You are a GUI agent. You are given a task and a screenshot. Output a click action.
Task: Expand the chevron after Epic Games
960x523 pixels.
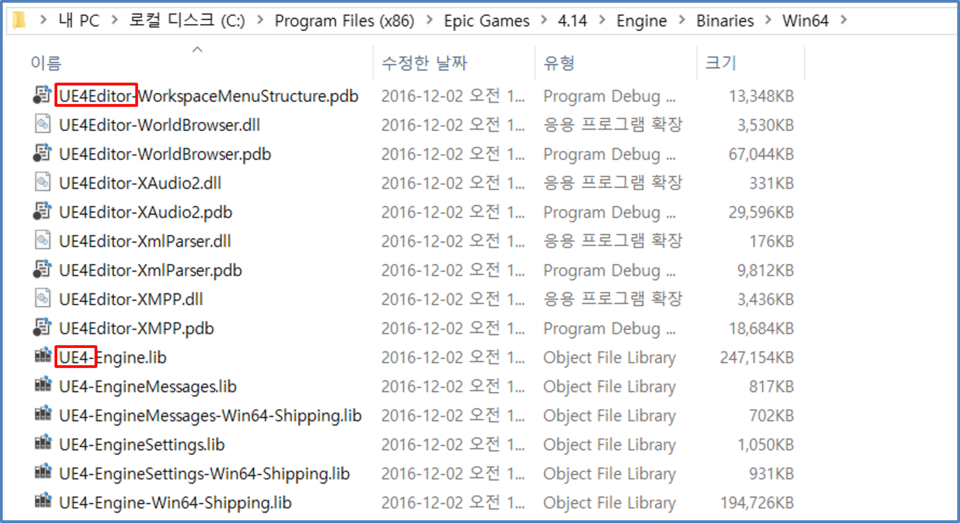coord(544,20)
